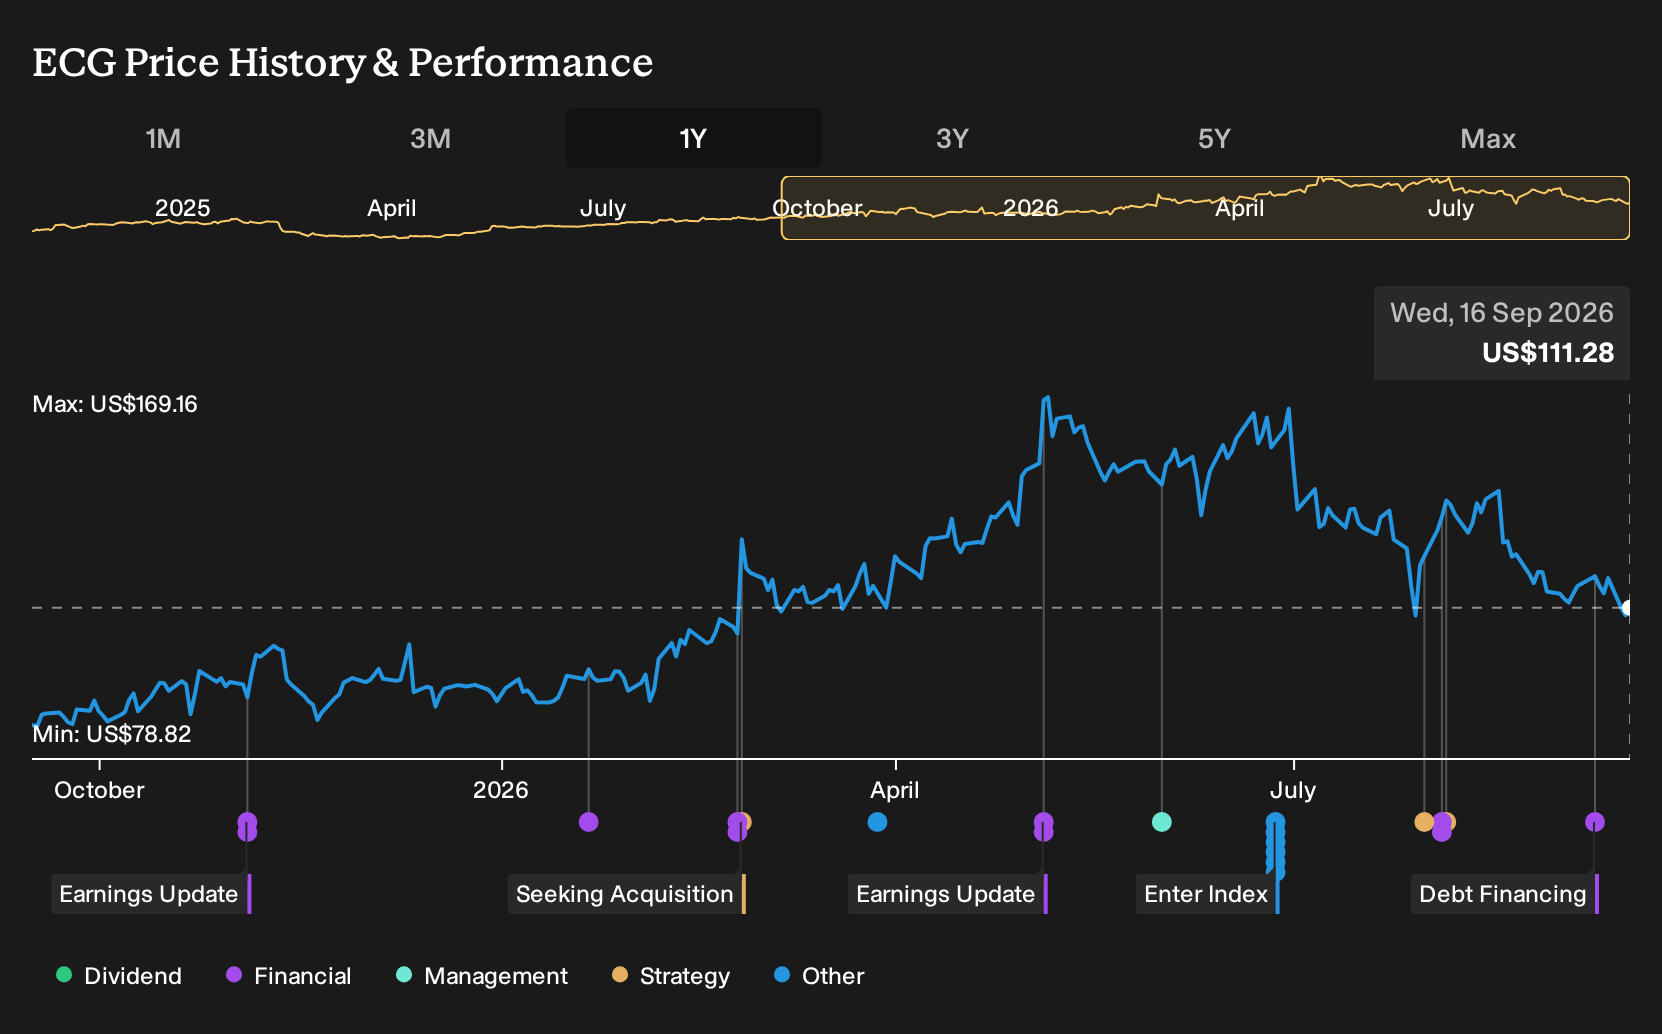Screen dimensions: 1662x1034
Task: Click purple markers above first Earnings Update
Action: click(247, 827)
